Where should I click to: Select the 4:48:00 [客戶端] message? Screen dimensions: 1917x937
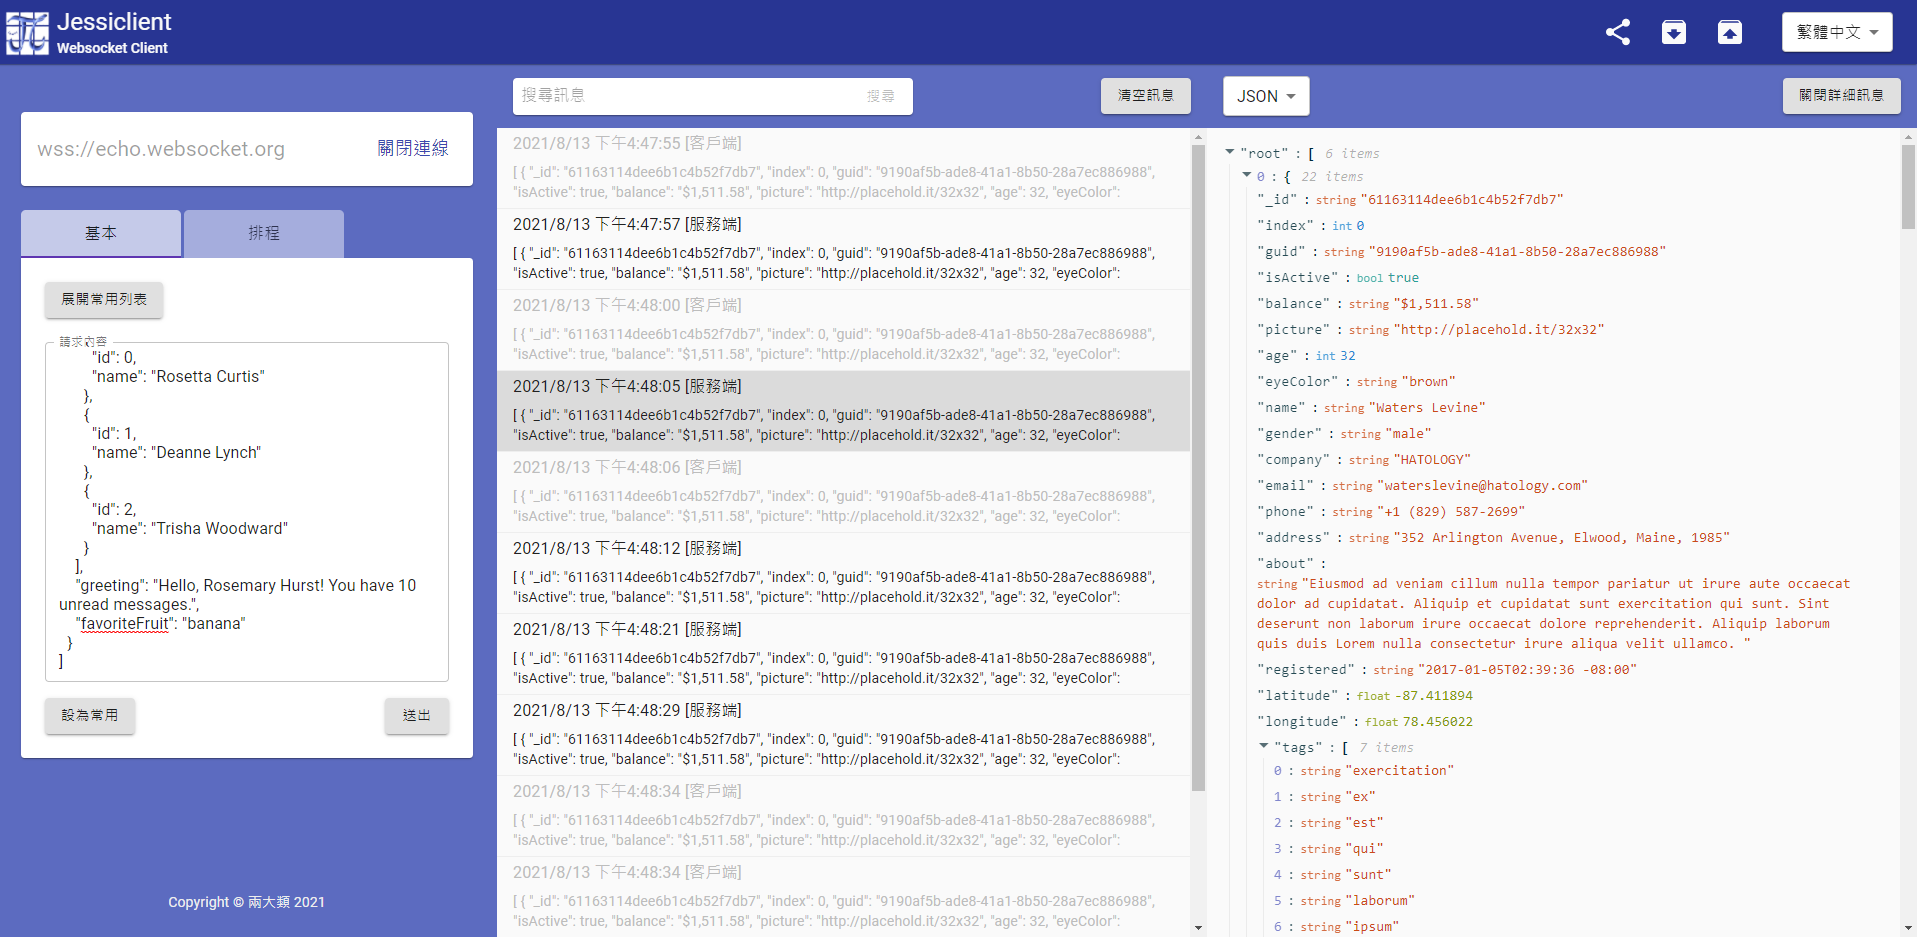coord(843,330)
